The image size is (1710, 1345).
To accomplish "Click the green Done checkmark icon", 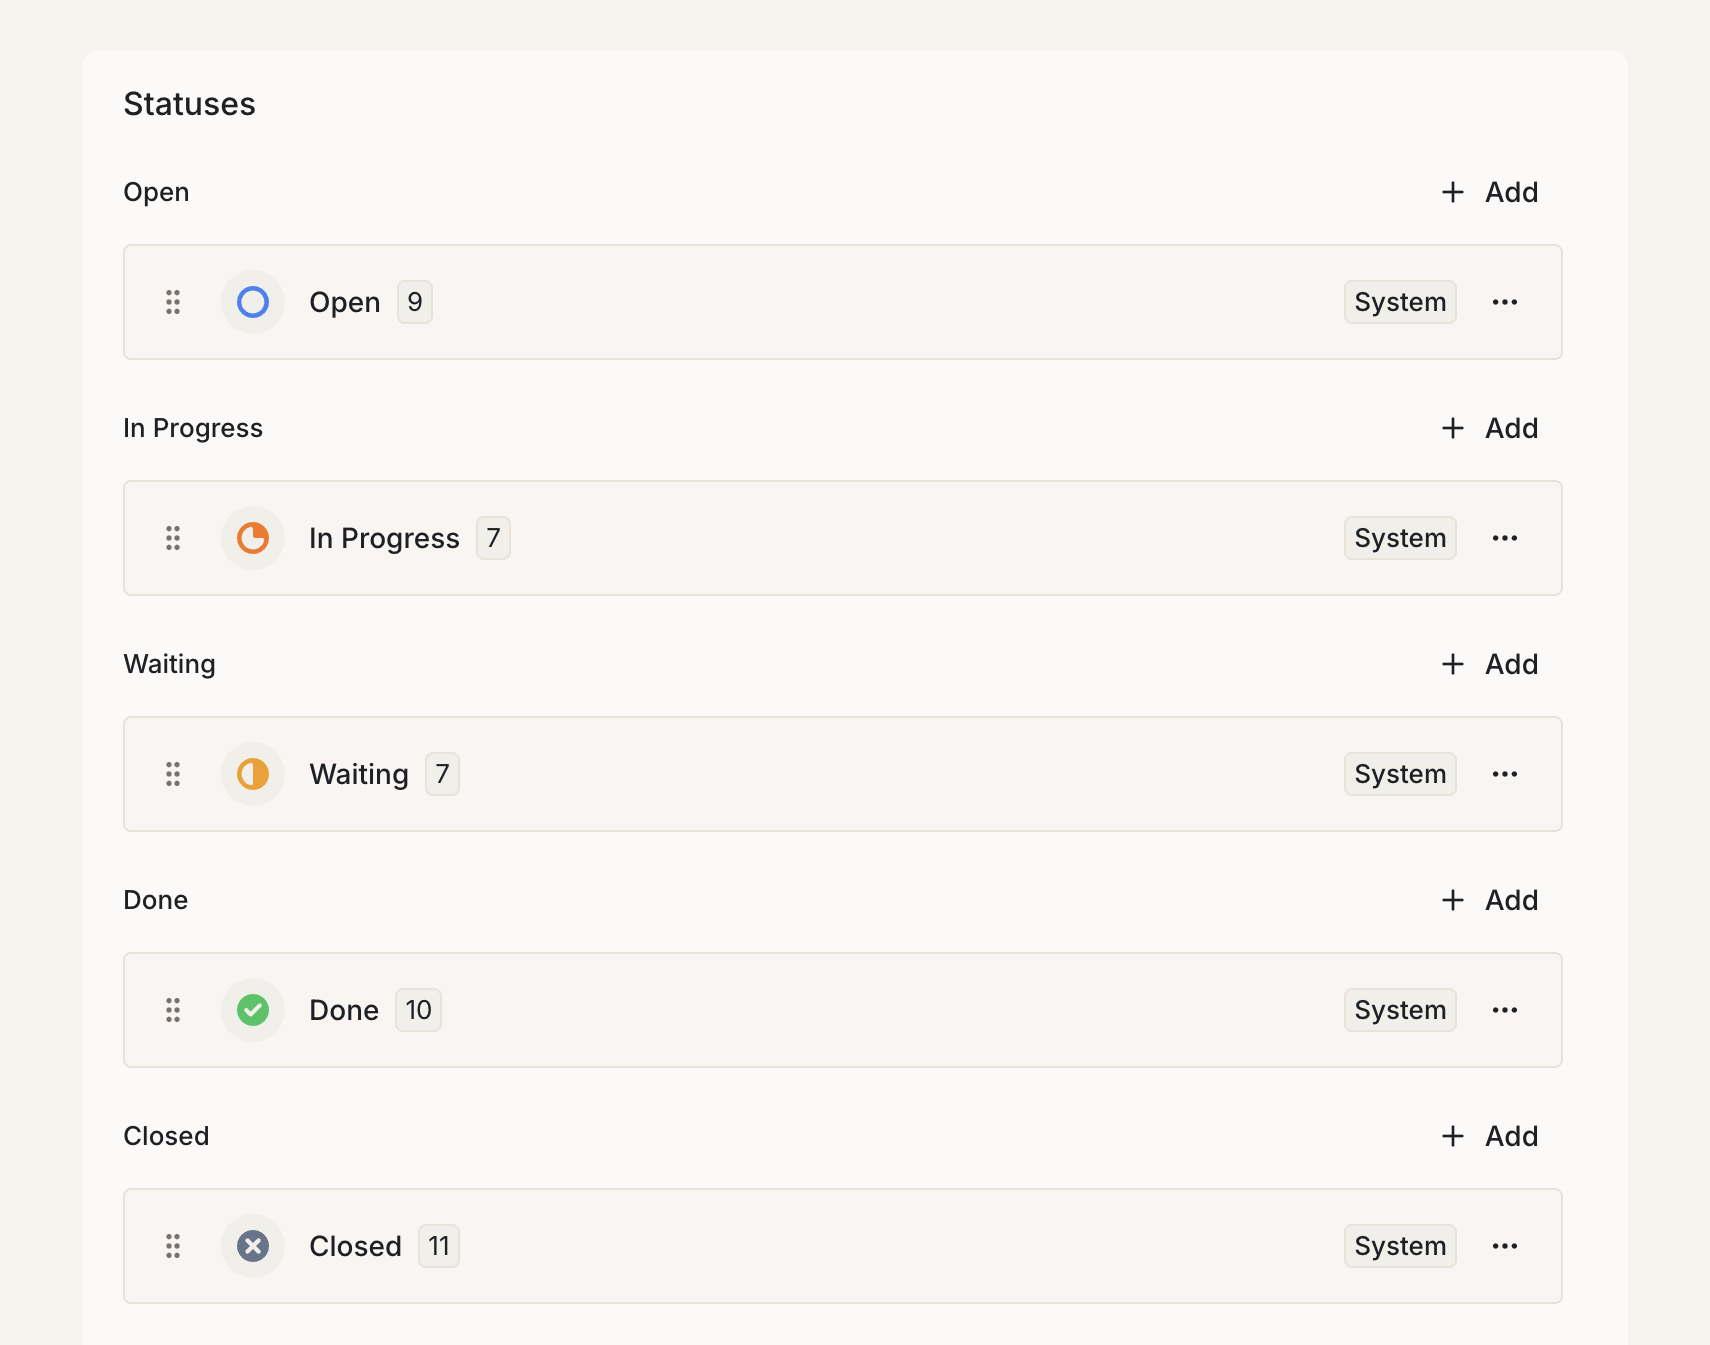I will click(x=253, y=1010).
